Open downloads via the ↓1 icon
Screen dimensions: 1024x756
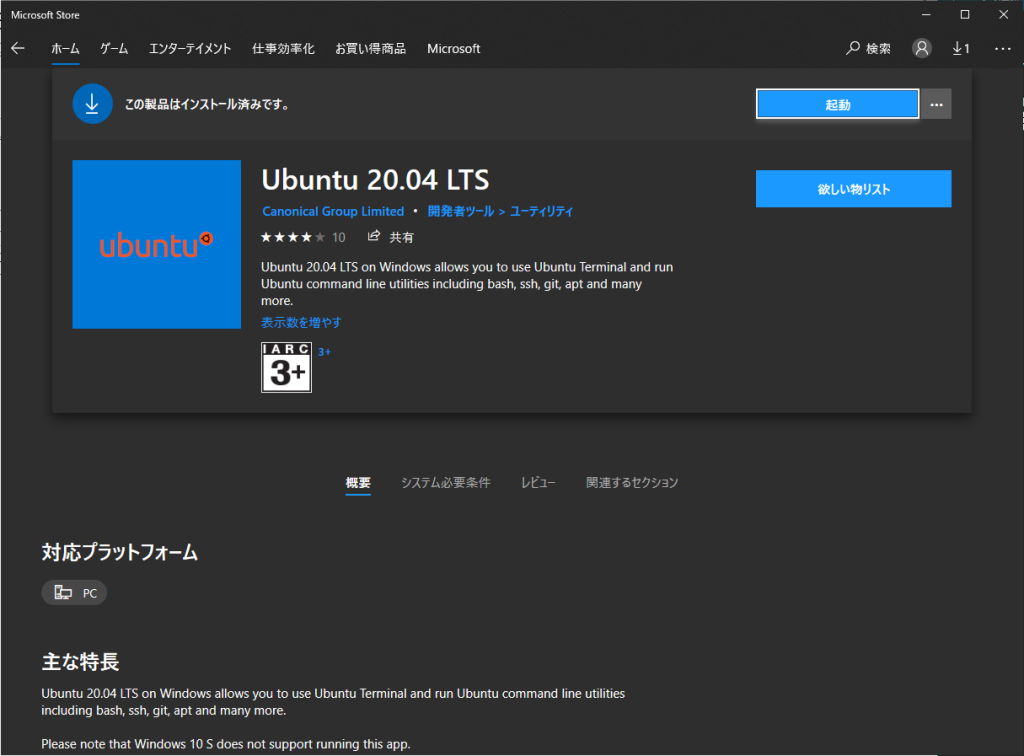[959, 48]
